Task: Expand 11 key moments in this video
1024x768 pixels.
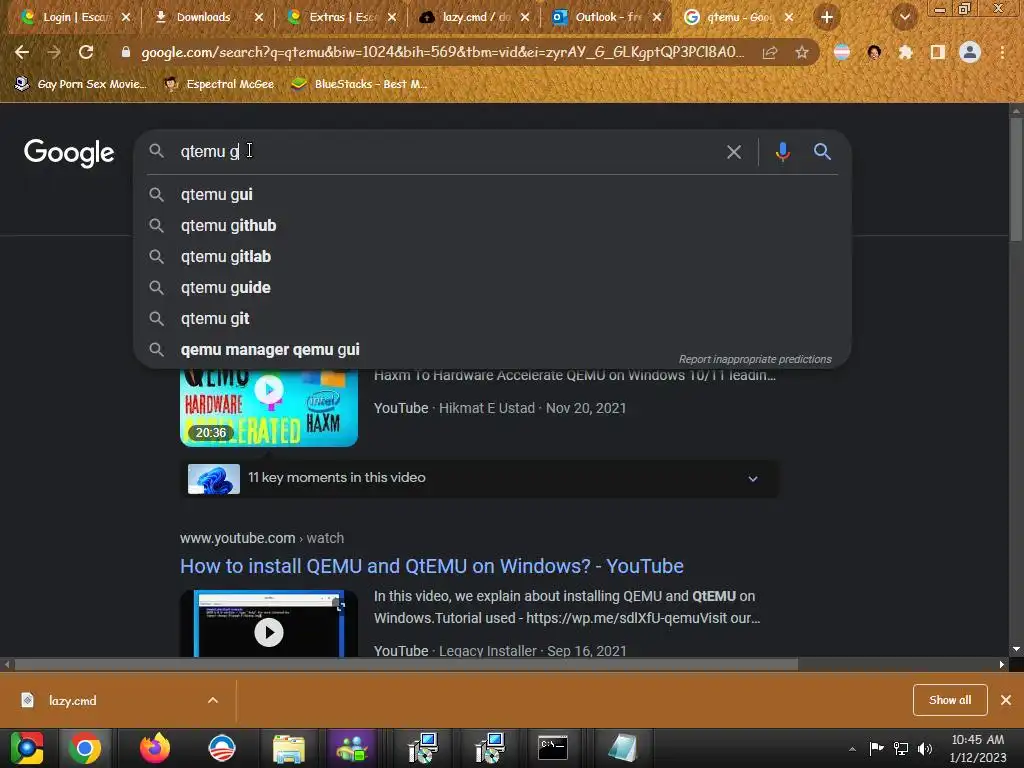Action: click(x=479, y=479)
